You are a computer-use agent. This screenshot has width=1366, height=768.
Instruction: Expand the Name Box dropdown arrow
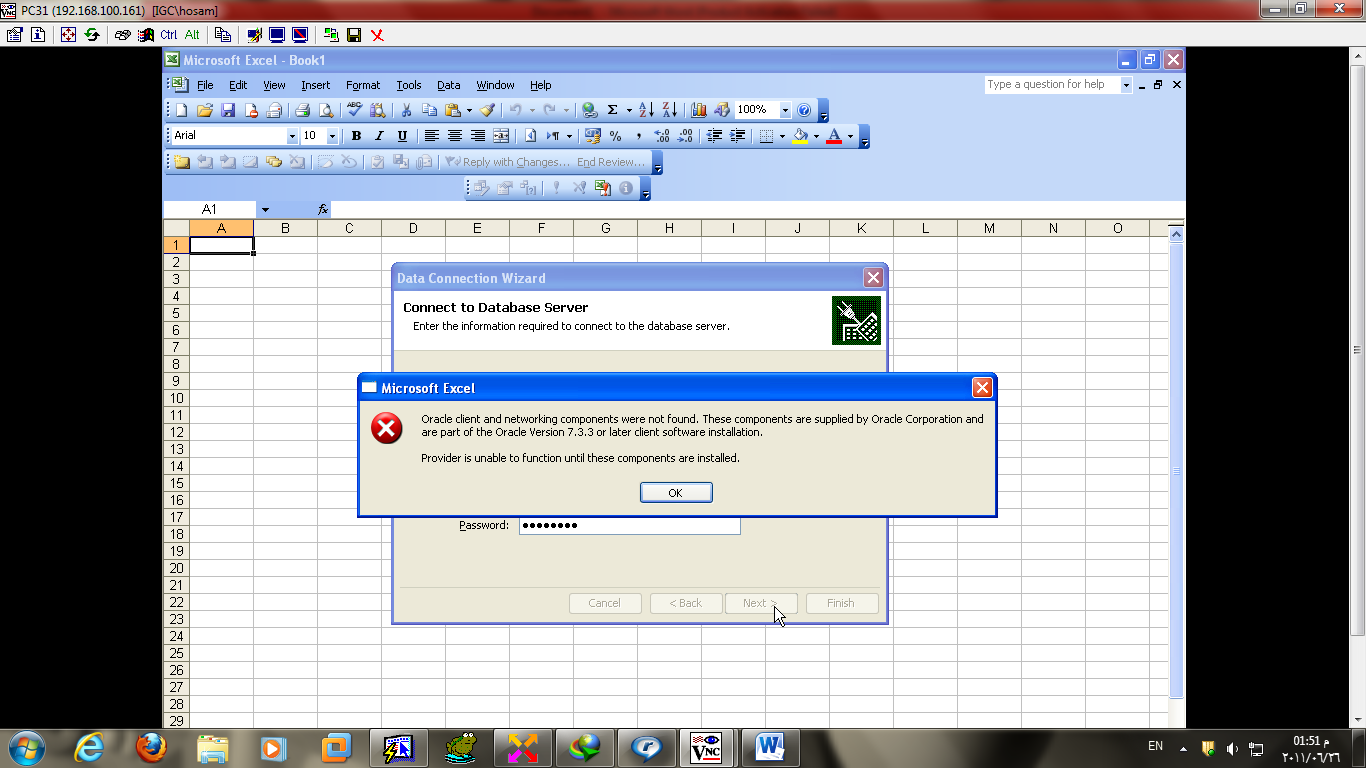[265, 210]
